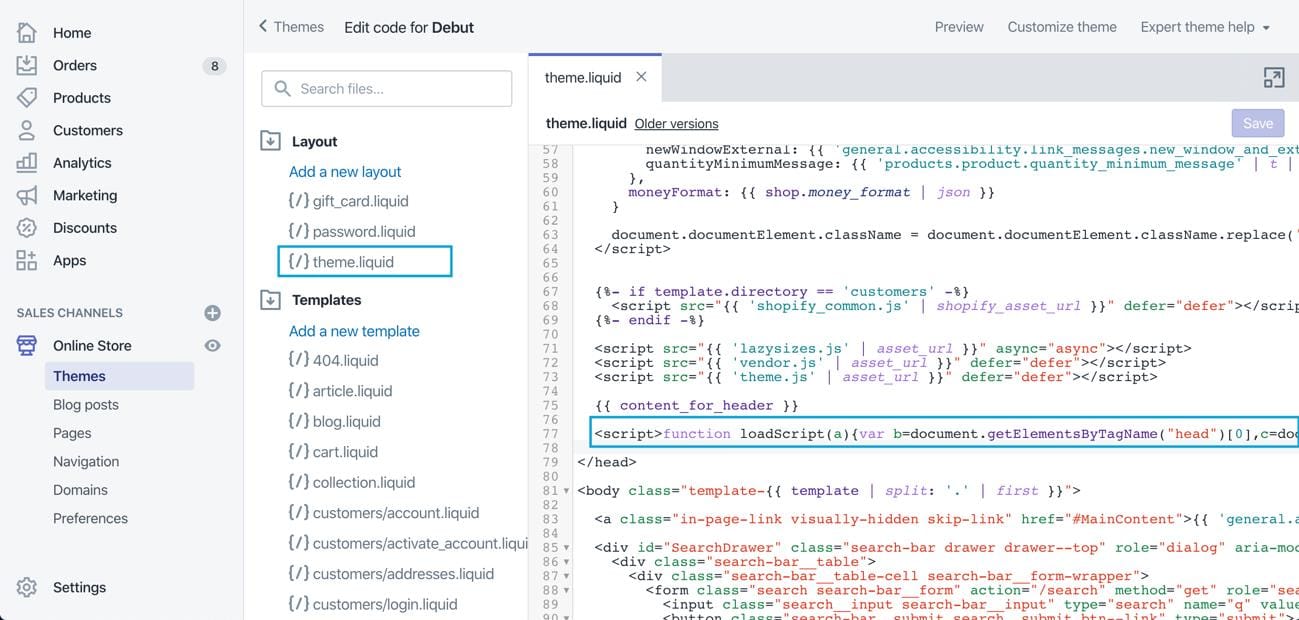This screenshot has height=620, width=1299.
Task: Open 404.liquid template
Action: (333, 360)
